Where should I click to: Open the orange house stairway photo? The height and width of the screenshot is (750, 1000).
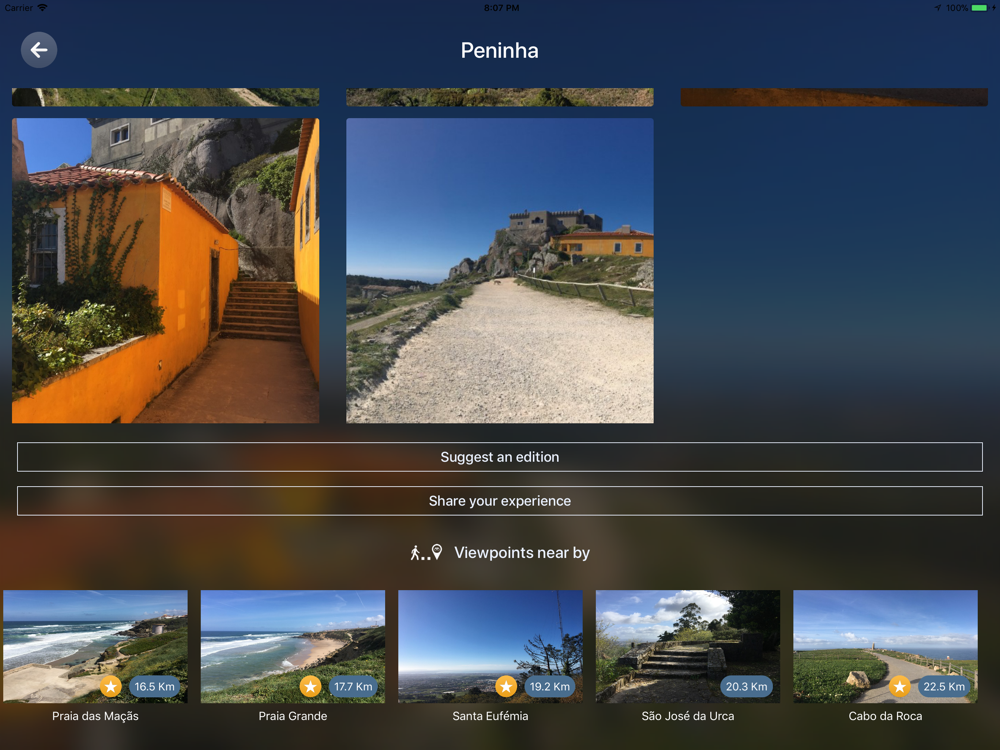click(166, 270)
